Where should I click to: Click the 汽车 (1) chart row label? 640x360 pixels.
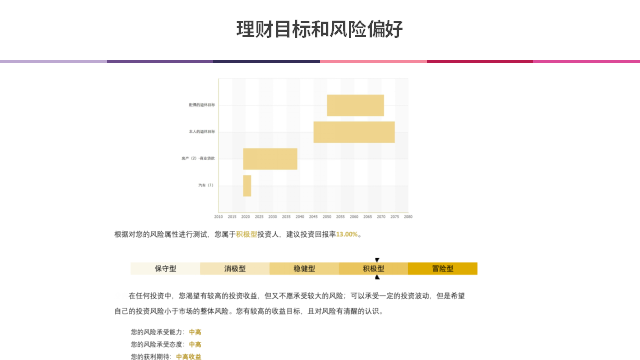206,185
